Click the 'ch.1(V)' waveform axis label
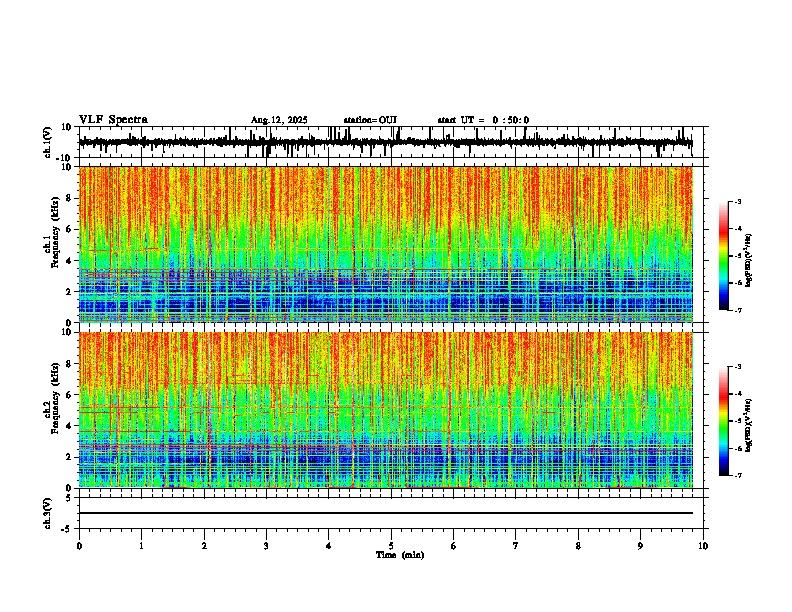The image size is (792, 612). click(48, 142)
